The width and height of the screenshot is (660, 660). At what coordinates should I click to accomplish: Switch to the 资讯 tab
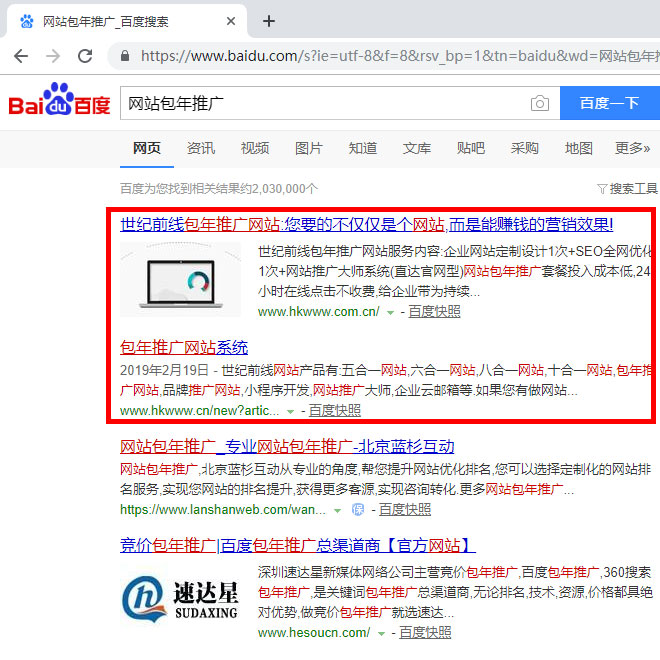[x=201, y=148]
